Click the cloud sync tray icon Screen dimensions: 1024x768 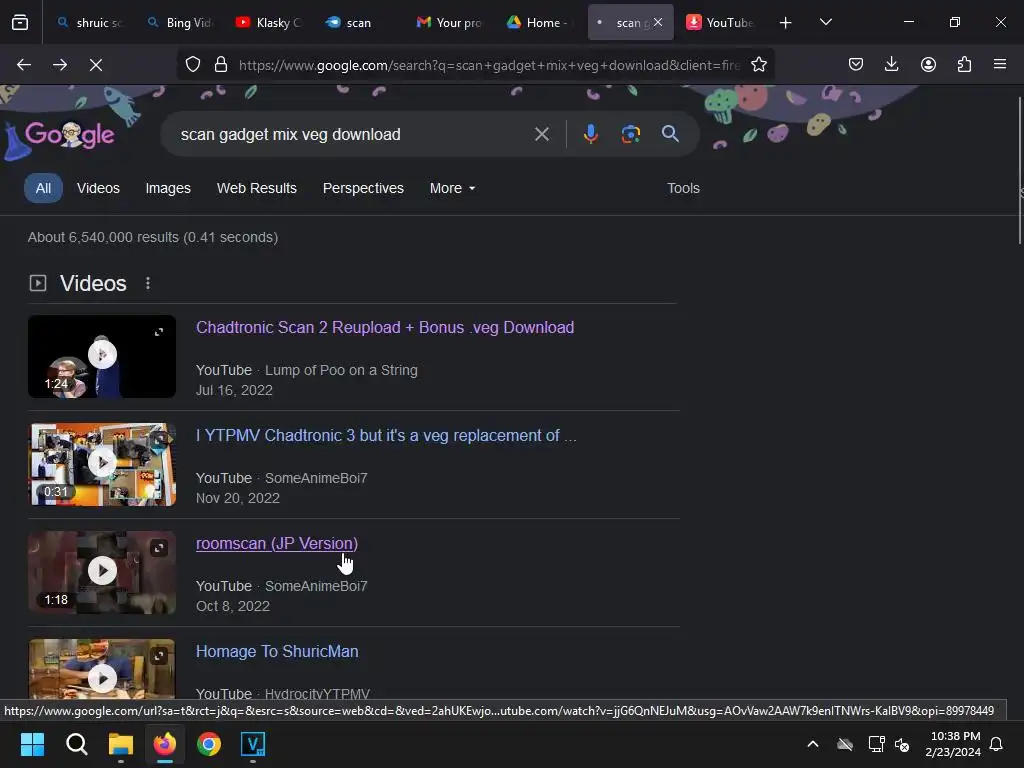845,744
